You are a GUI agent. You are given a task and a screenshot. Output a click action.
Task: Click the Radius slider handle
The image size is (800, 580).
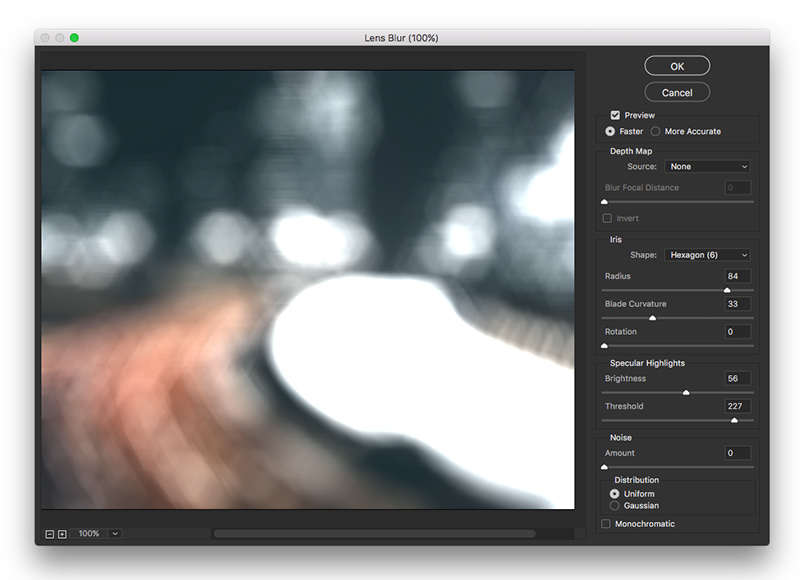(727, 290)
